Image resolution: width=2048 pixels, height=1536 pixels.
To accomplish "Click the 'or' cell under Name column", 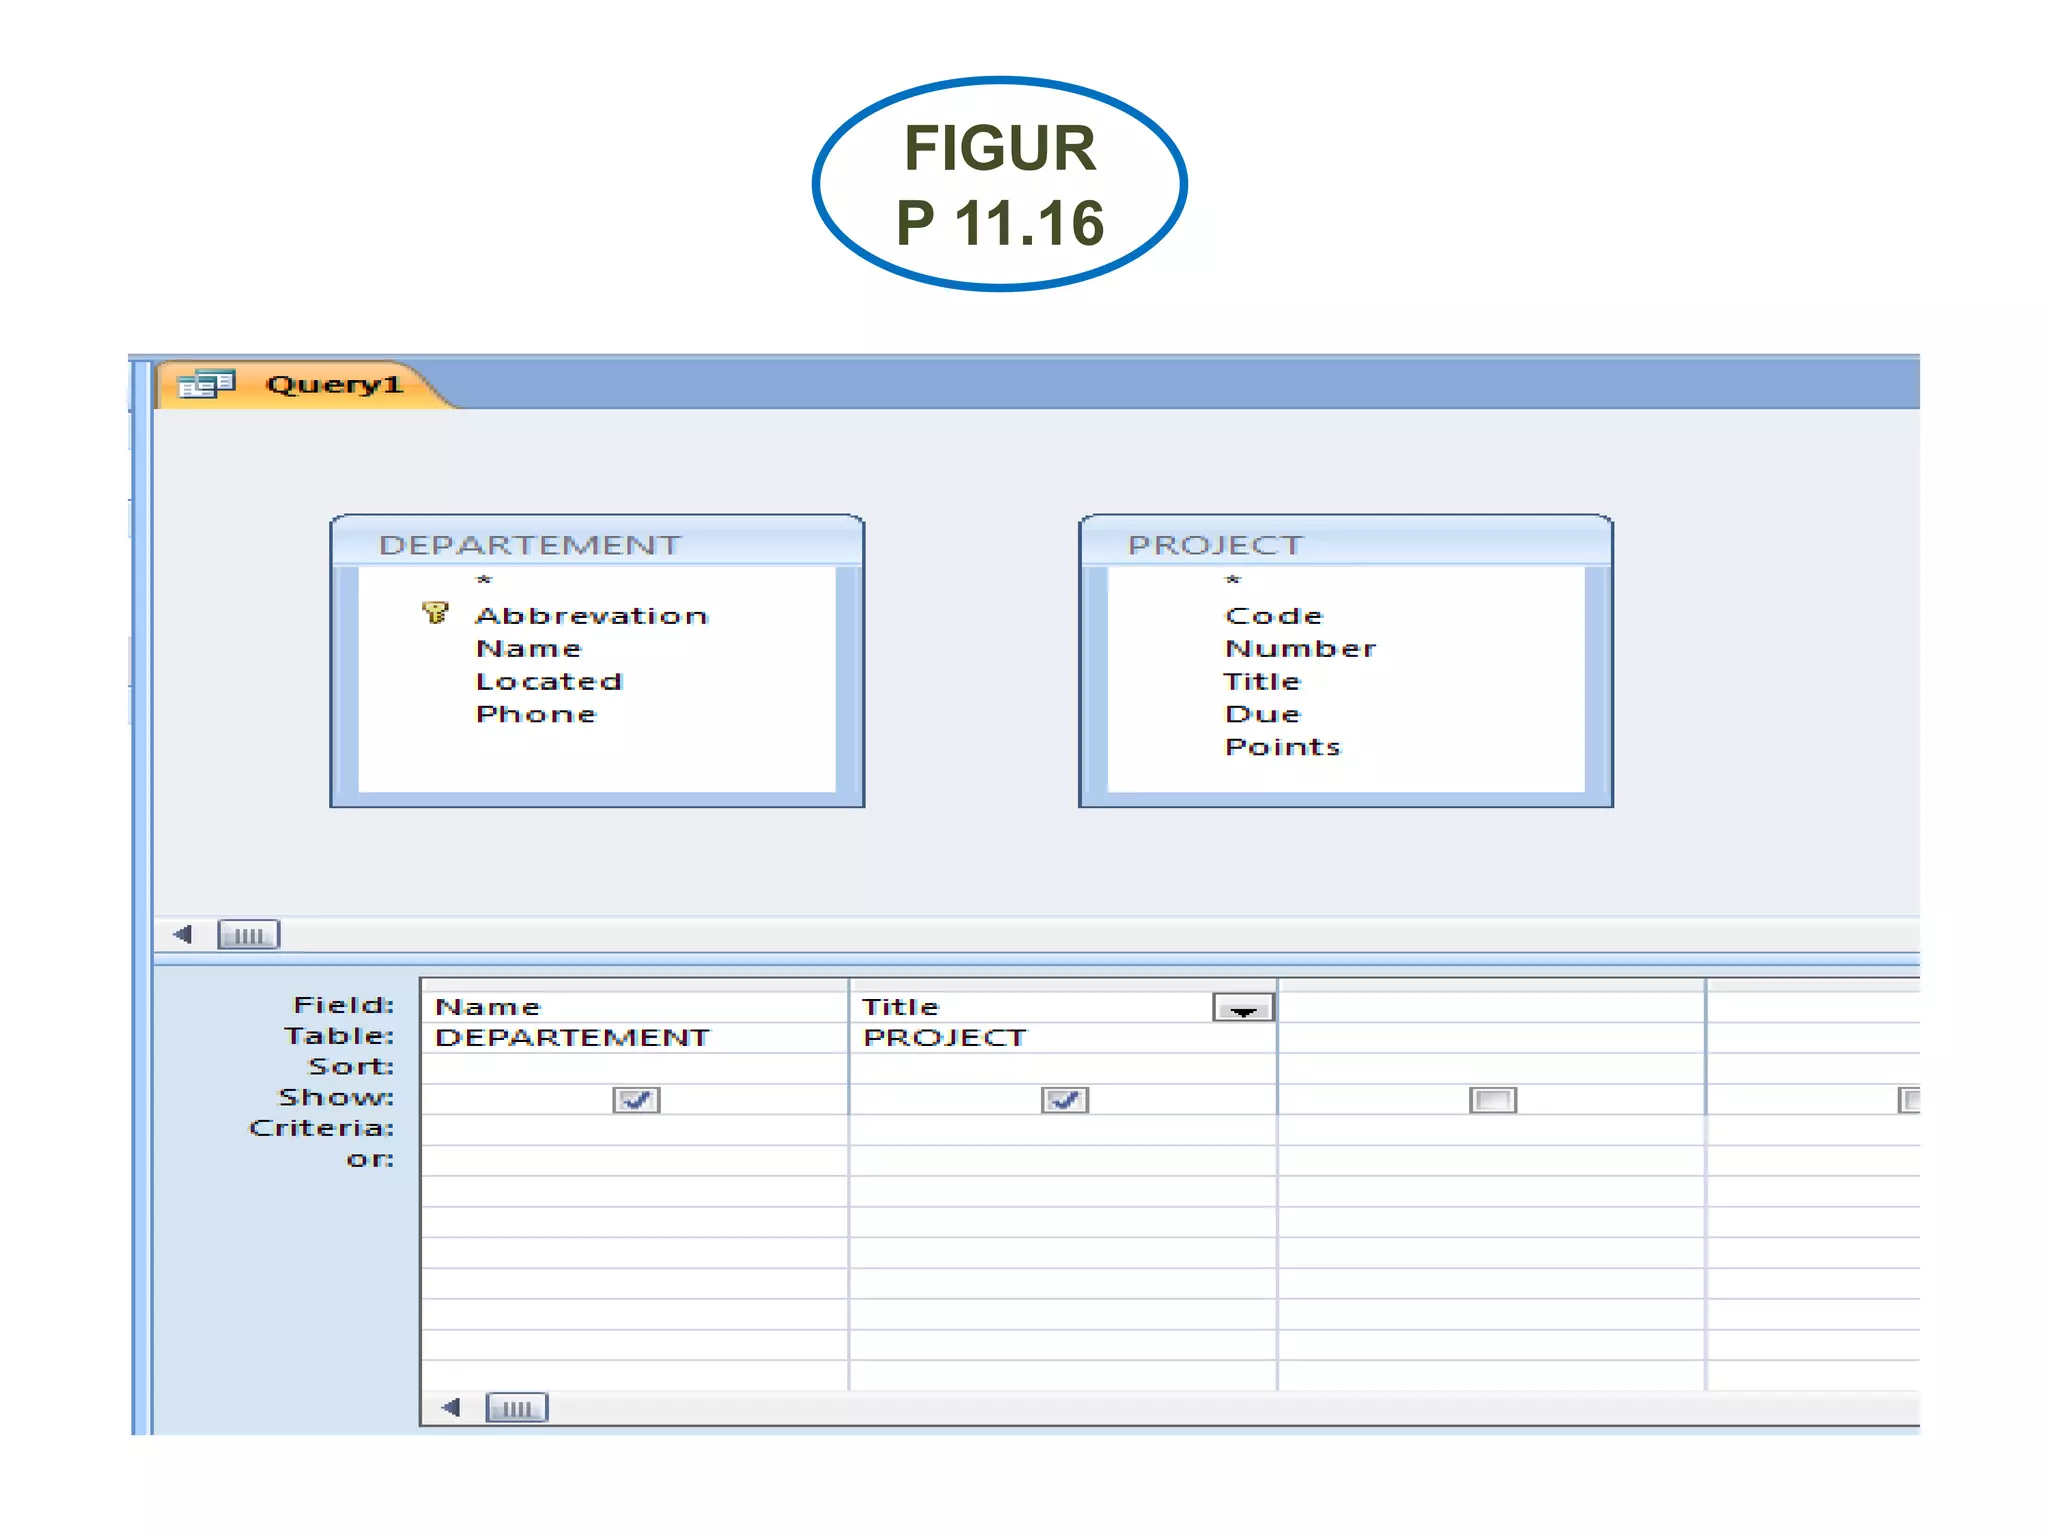I will 635,1161.
